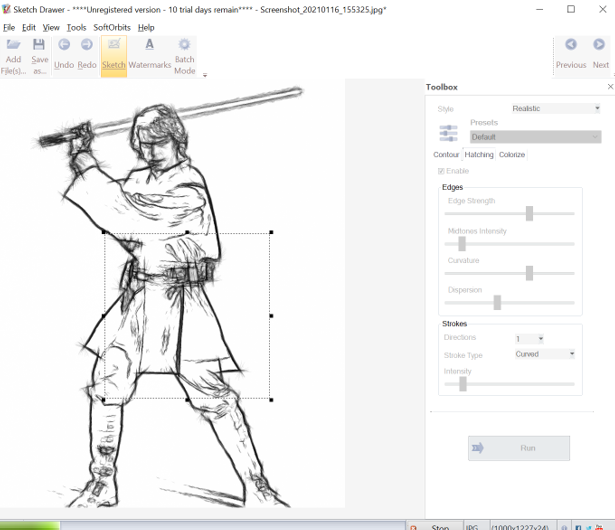Open the View menu
The image size is (615, 530).
51,27
